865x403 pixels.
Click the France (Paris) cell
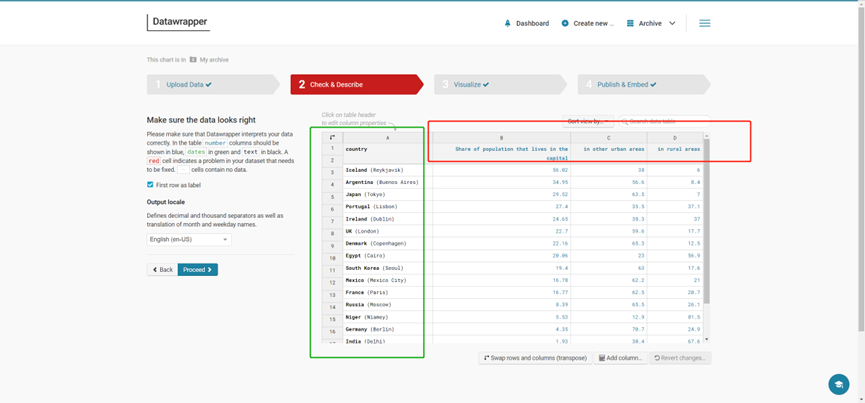(387, 293)
